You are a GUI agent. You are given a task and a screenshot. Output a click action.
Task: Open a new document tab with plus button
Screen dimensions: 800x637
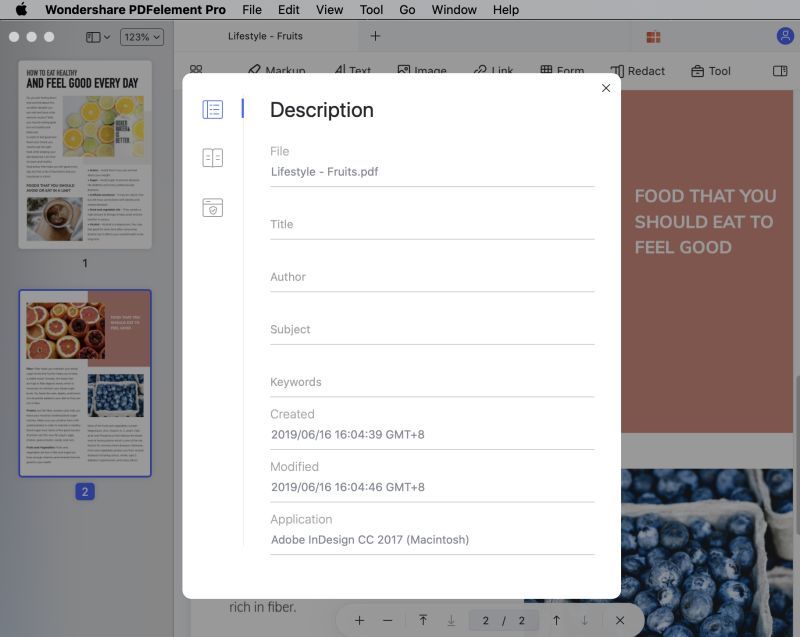(x=375, y=36)
